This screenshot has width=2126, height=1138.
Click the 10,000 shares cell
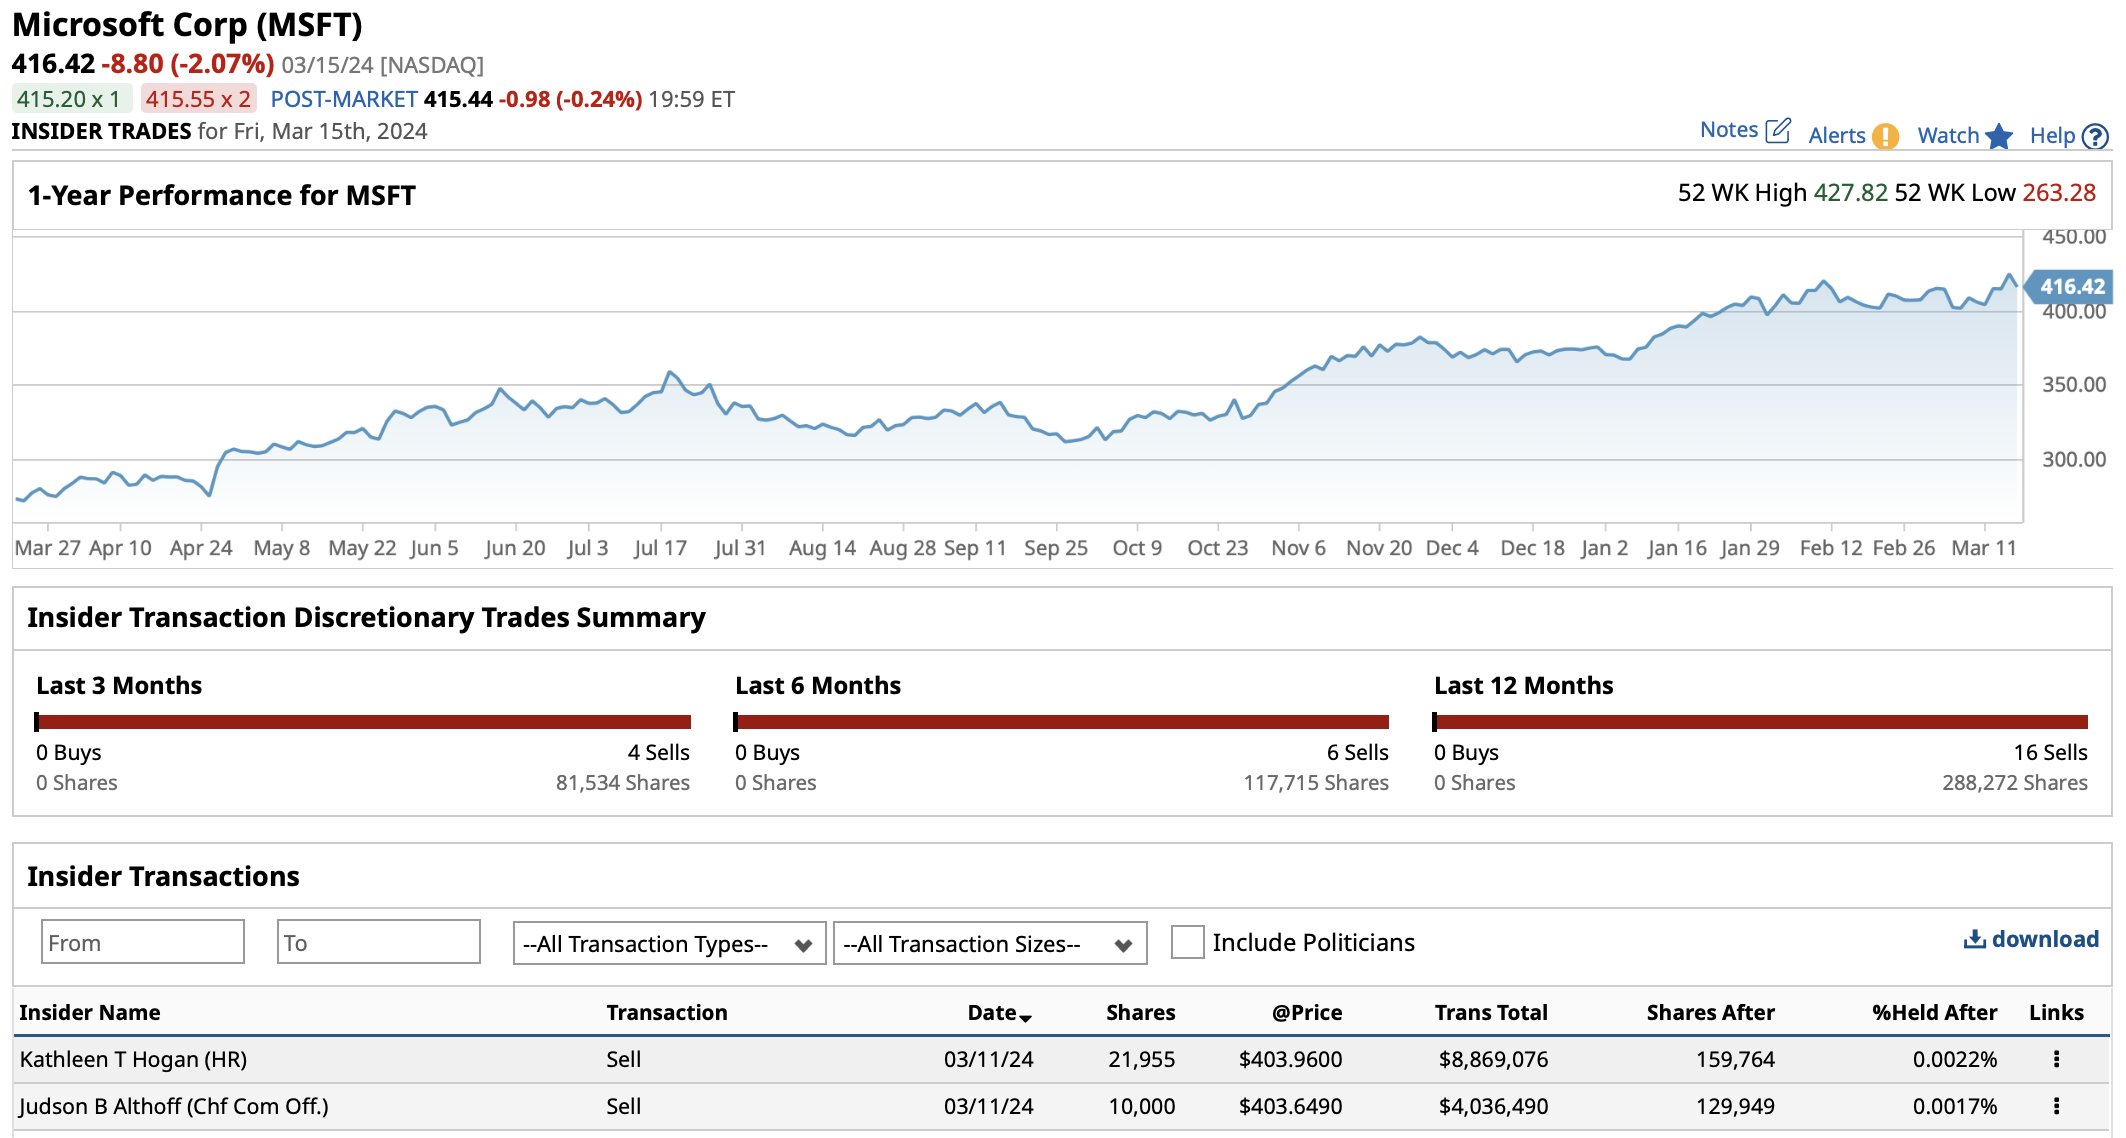[1142, 1106]
